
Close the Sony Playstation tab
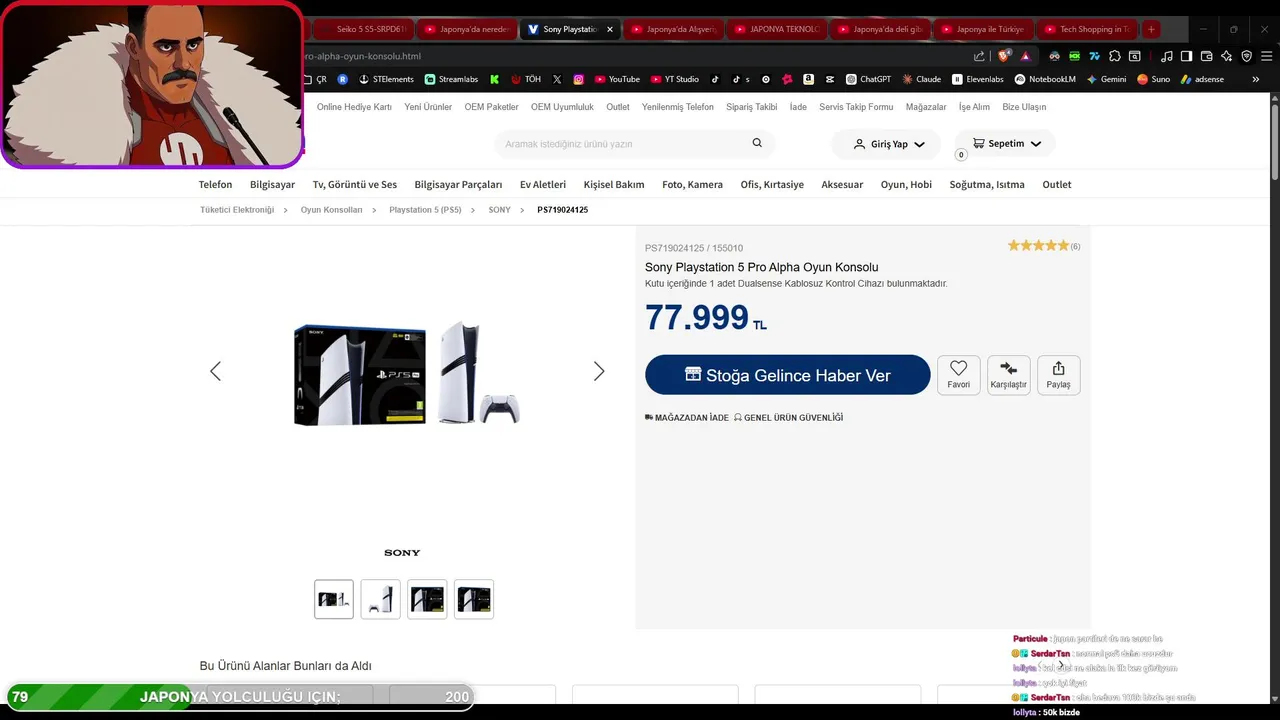coord(610,29)
